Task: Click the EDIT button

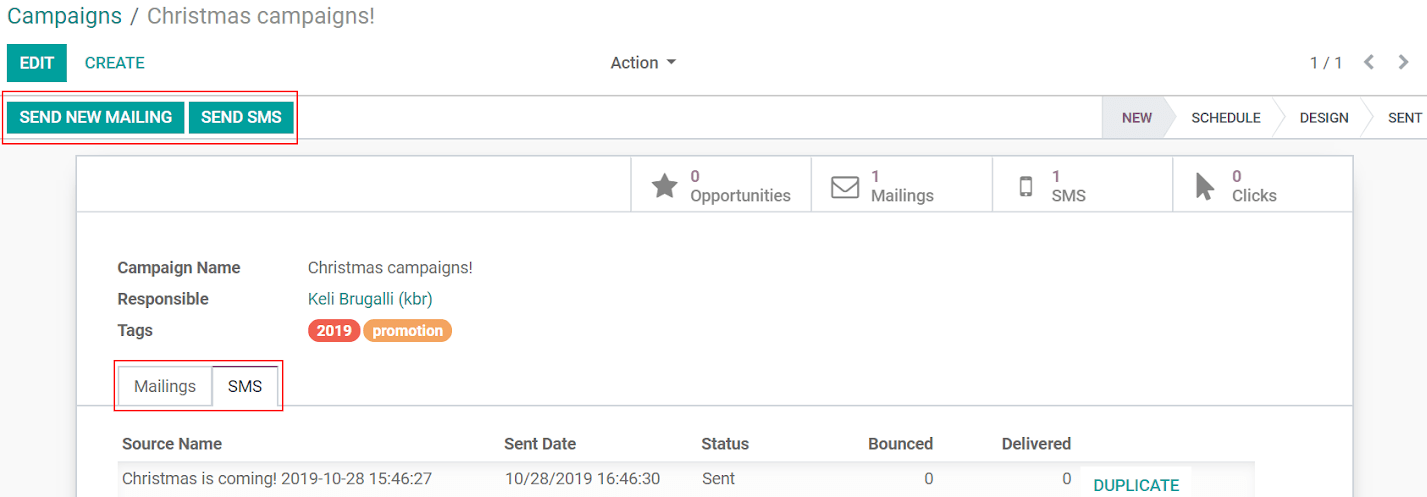Action: click(37, 63)
